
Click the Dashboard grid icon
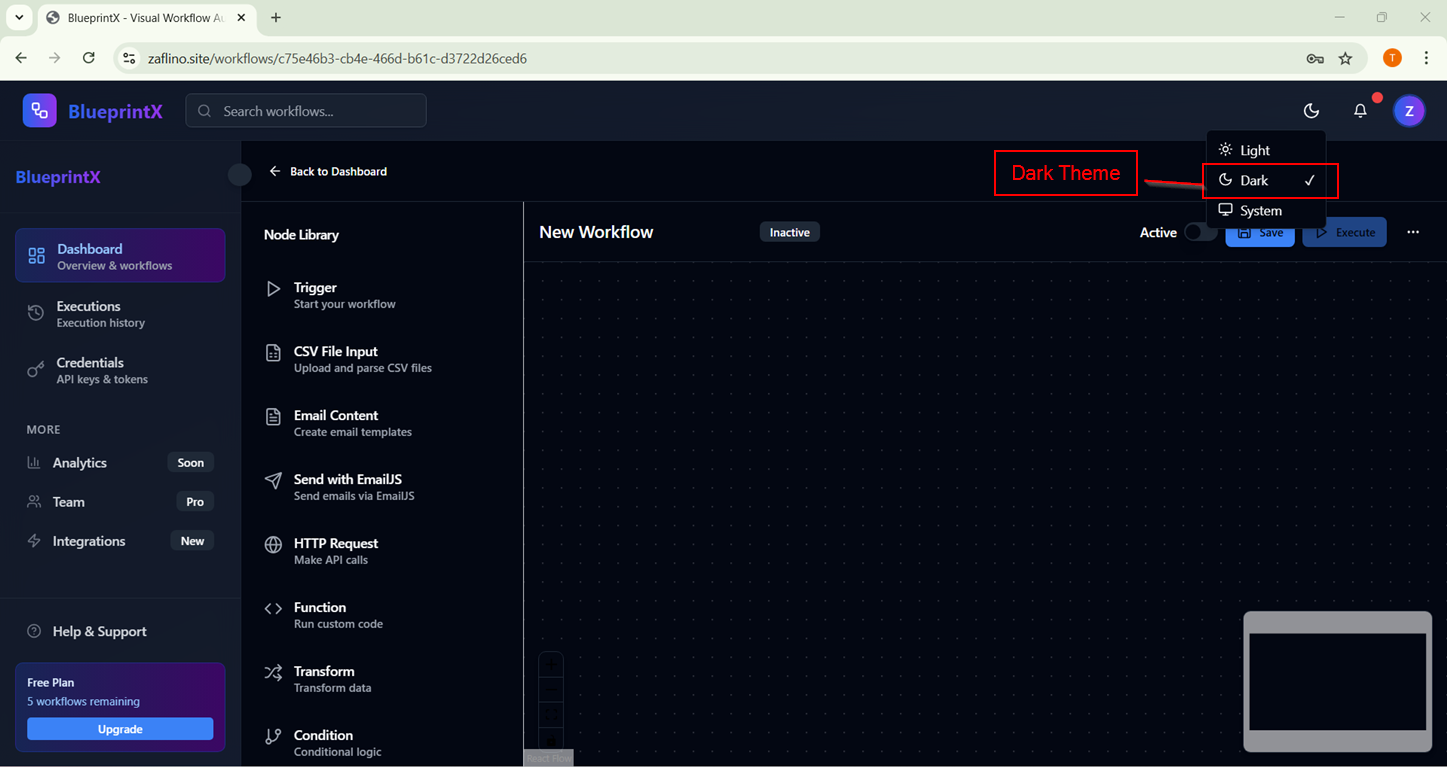tap(36, 256)
